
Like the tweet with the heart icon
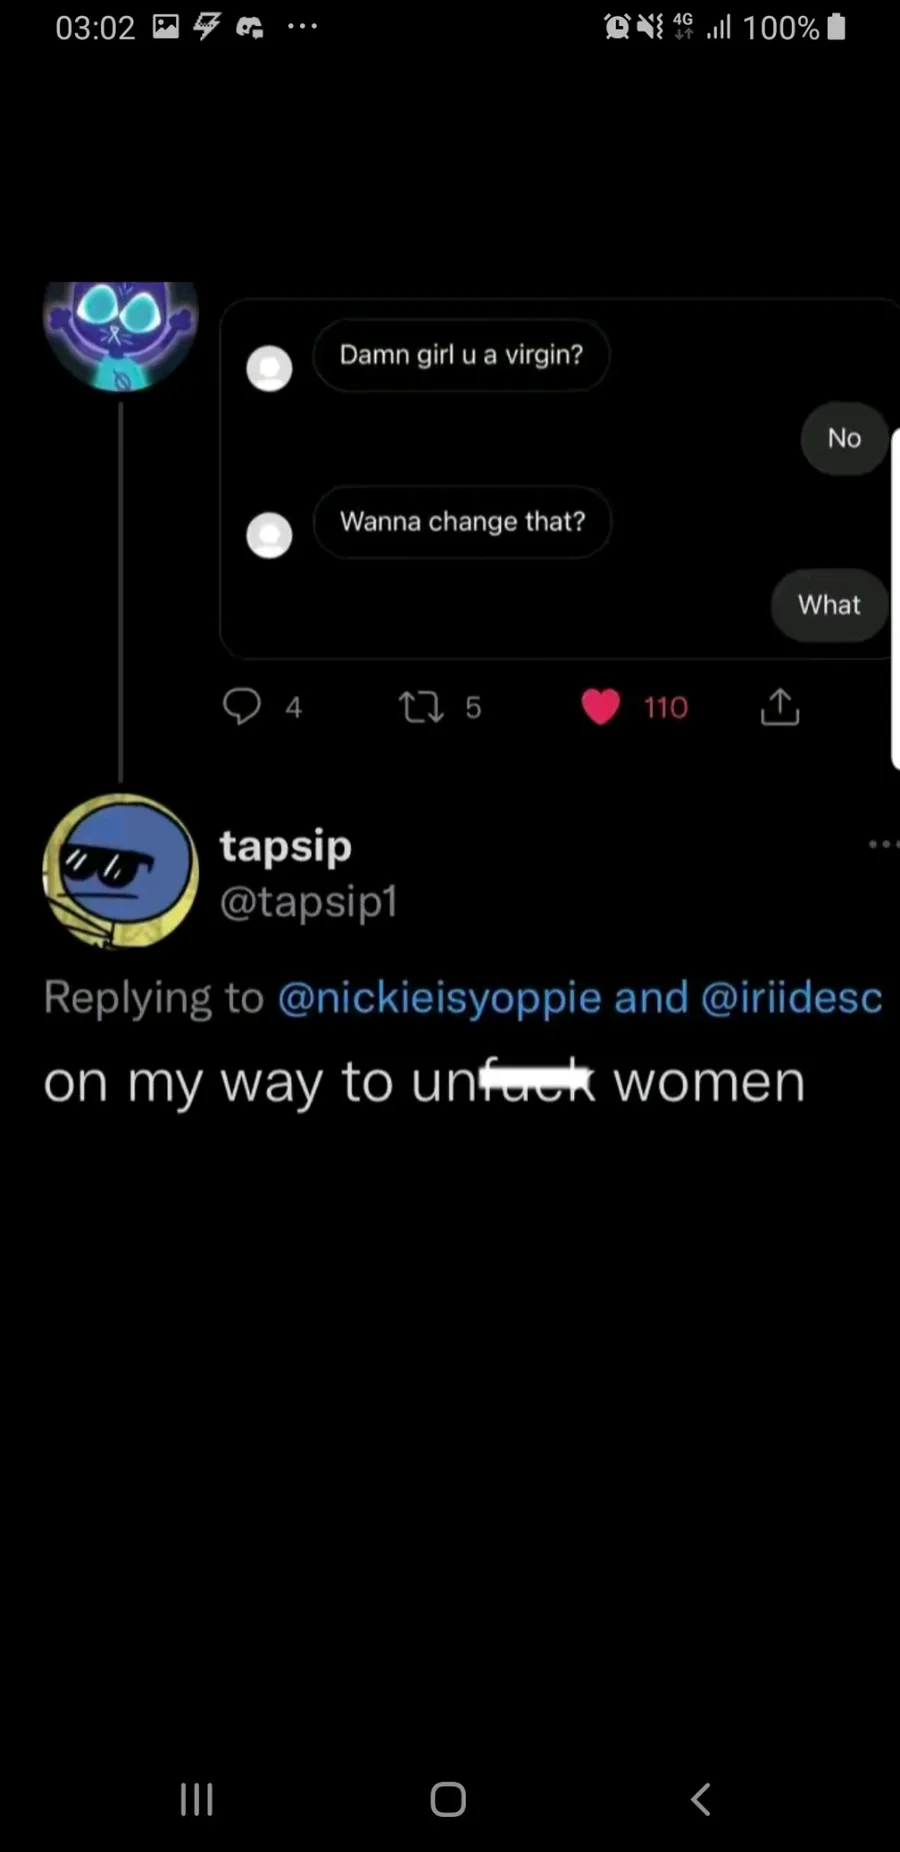(601, 707)
